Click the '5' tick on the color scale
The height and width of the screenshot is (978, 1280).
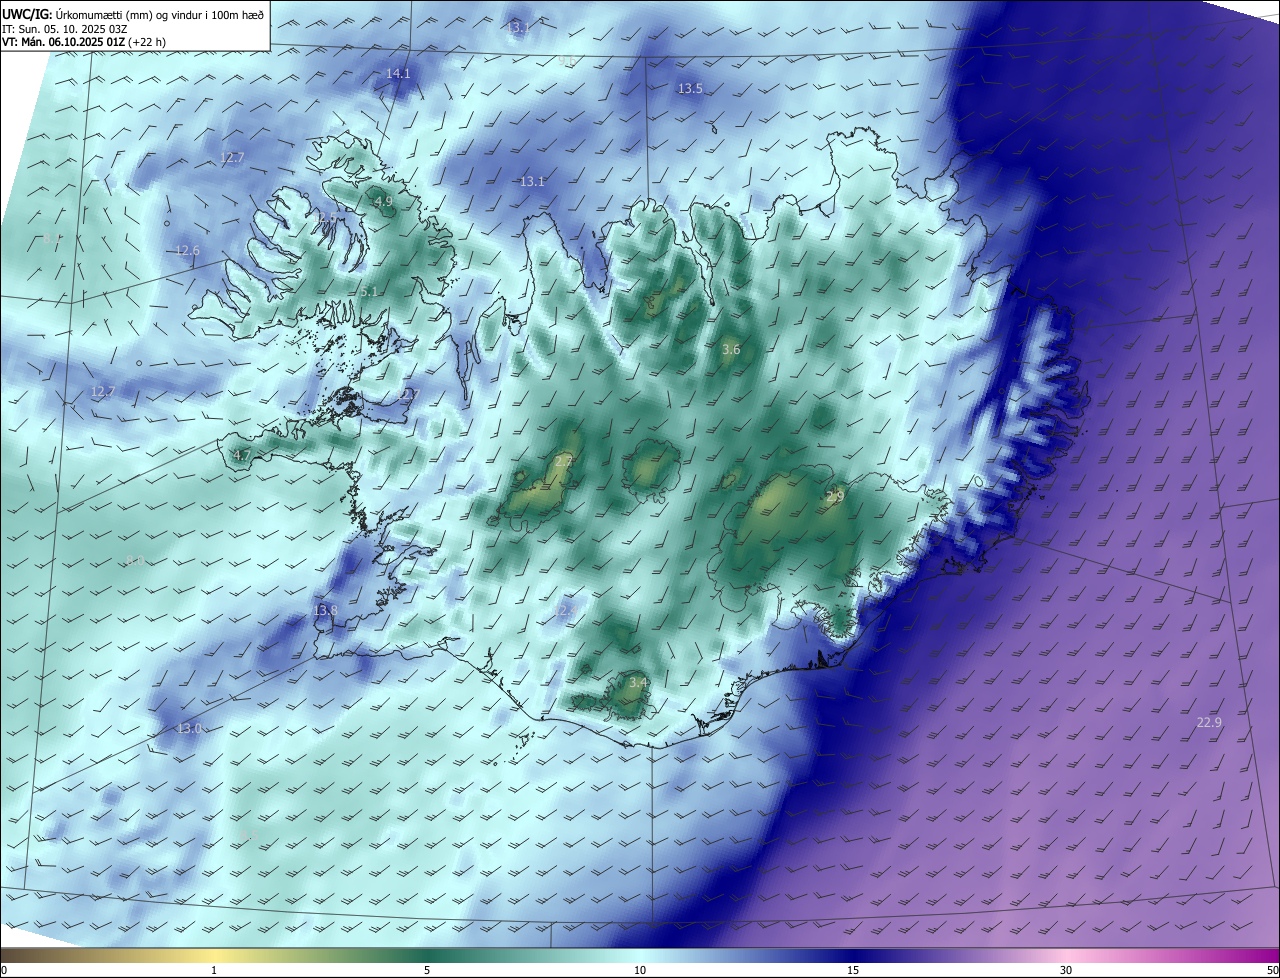[427, 971]
